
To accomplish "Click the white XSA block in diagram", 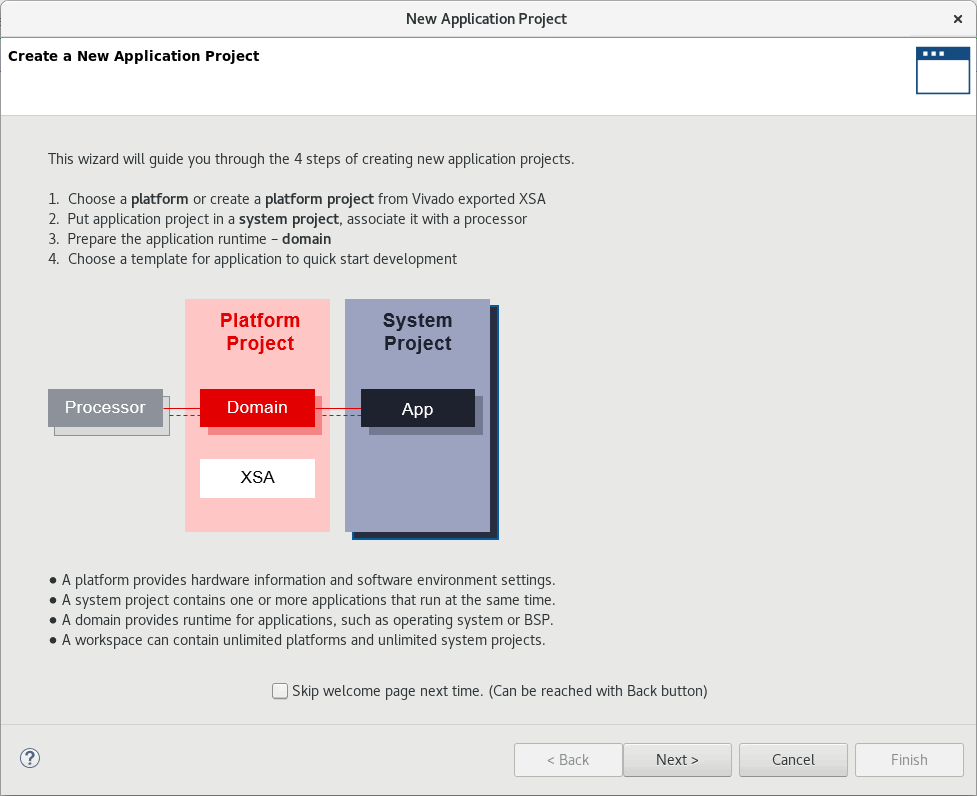I will click(257, 478).
